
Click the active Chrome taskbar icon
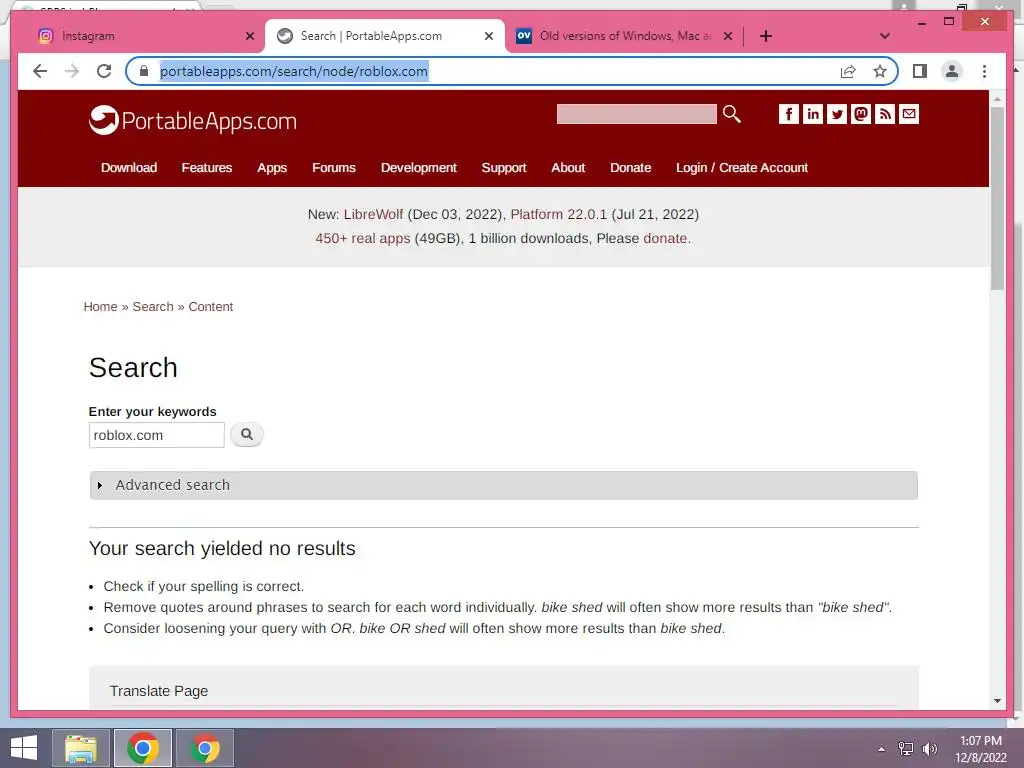(x=142, y=748)
